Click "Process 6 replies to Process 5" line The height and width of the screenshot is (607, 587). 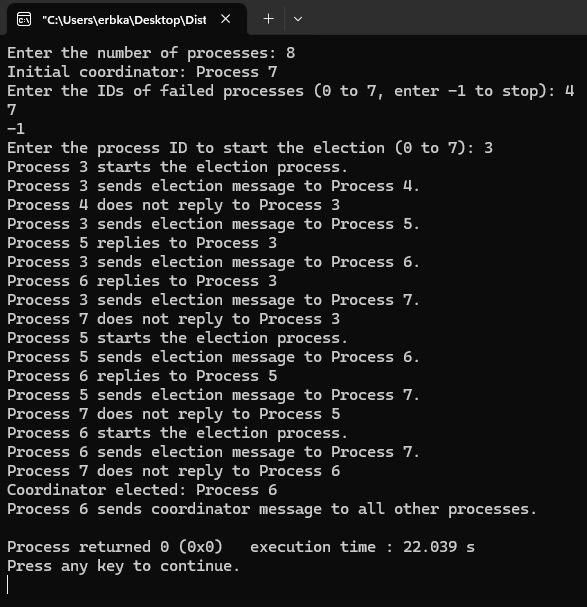pos(142,376)
